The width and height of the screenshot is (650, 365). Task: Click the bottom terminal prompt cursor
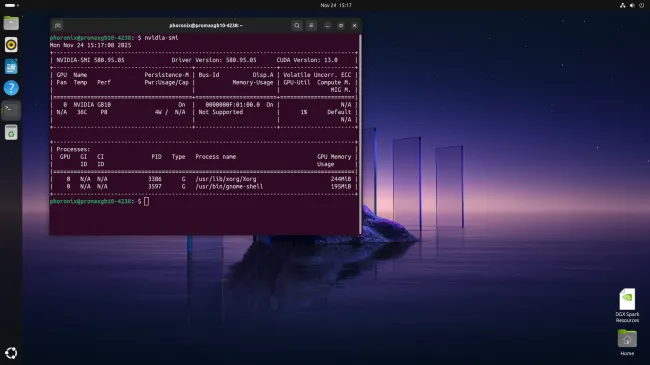[146, 202]
